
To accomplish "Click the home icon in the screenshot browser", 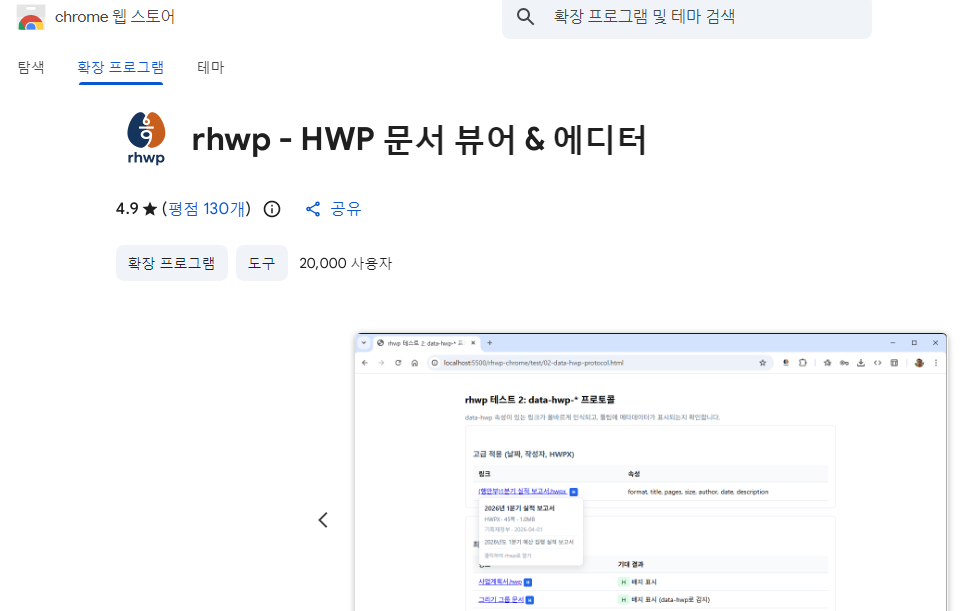I will tap(415, 363).
